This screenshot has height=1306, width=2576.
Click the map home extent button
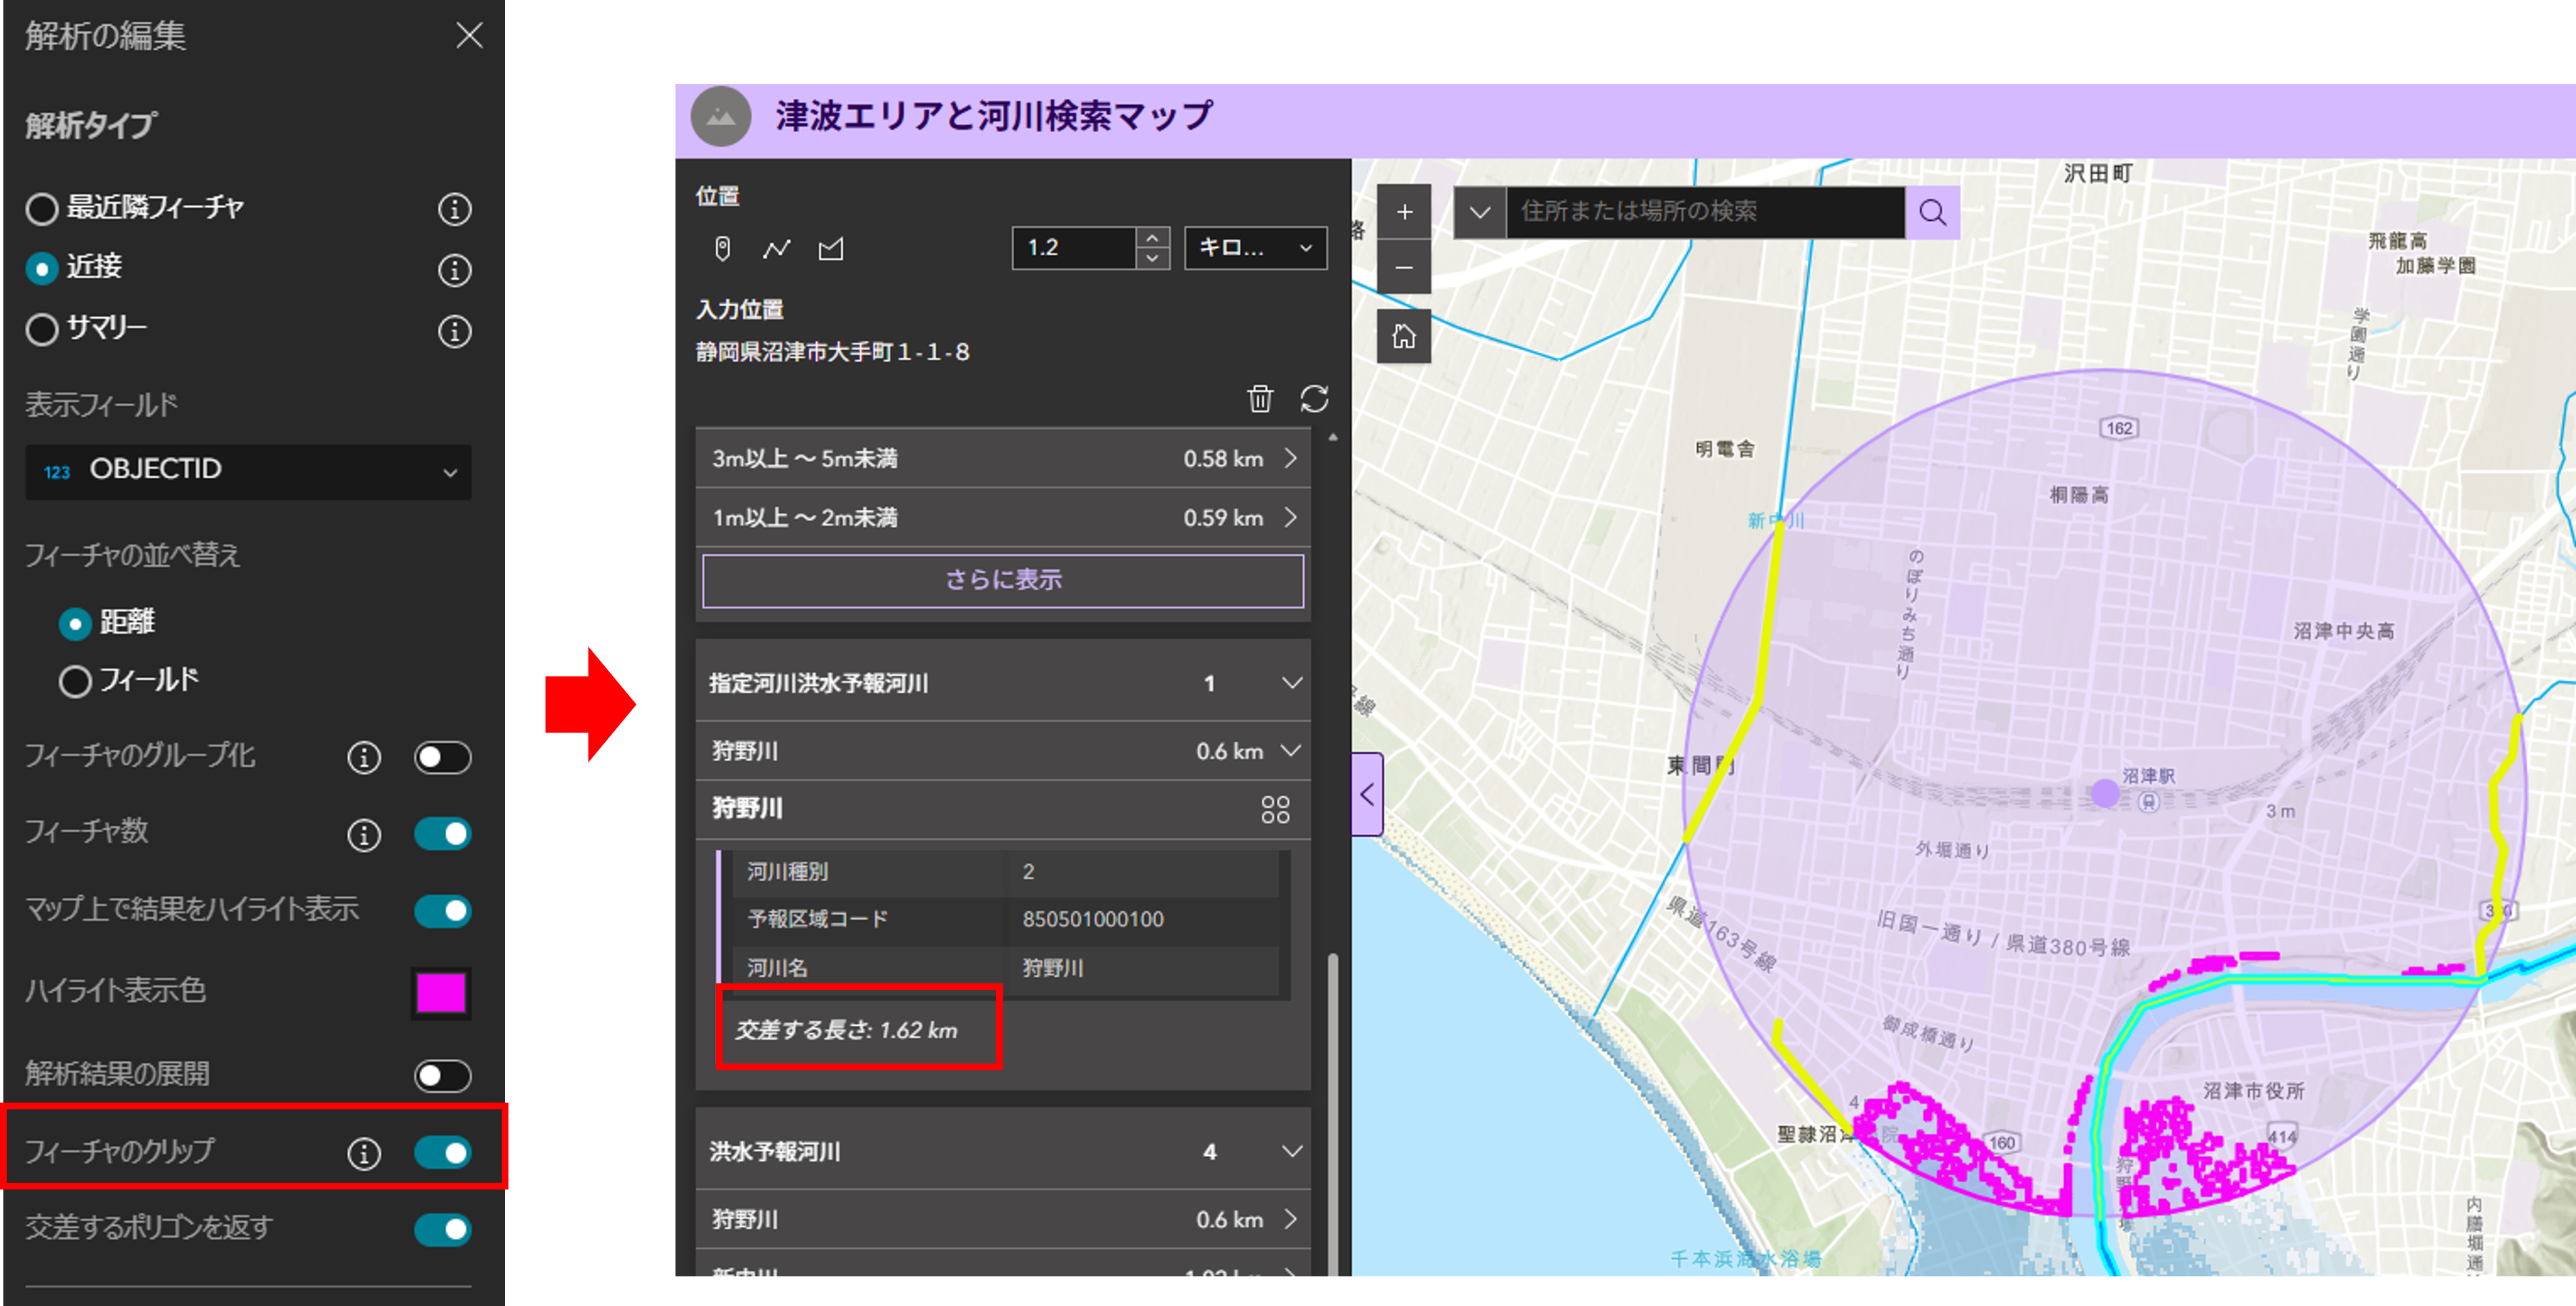[1404, 336]
